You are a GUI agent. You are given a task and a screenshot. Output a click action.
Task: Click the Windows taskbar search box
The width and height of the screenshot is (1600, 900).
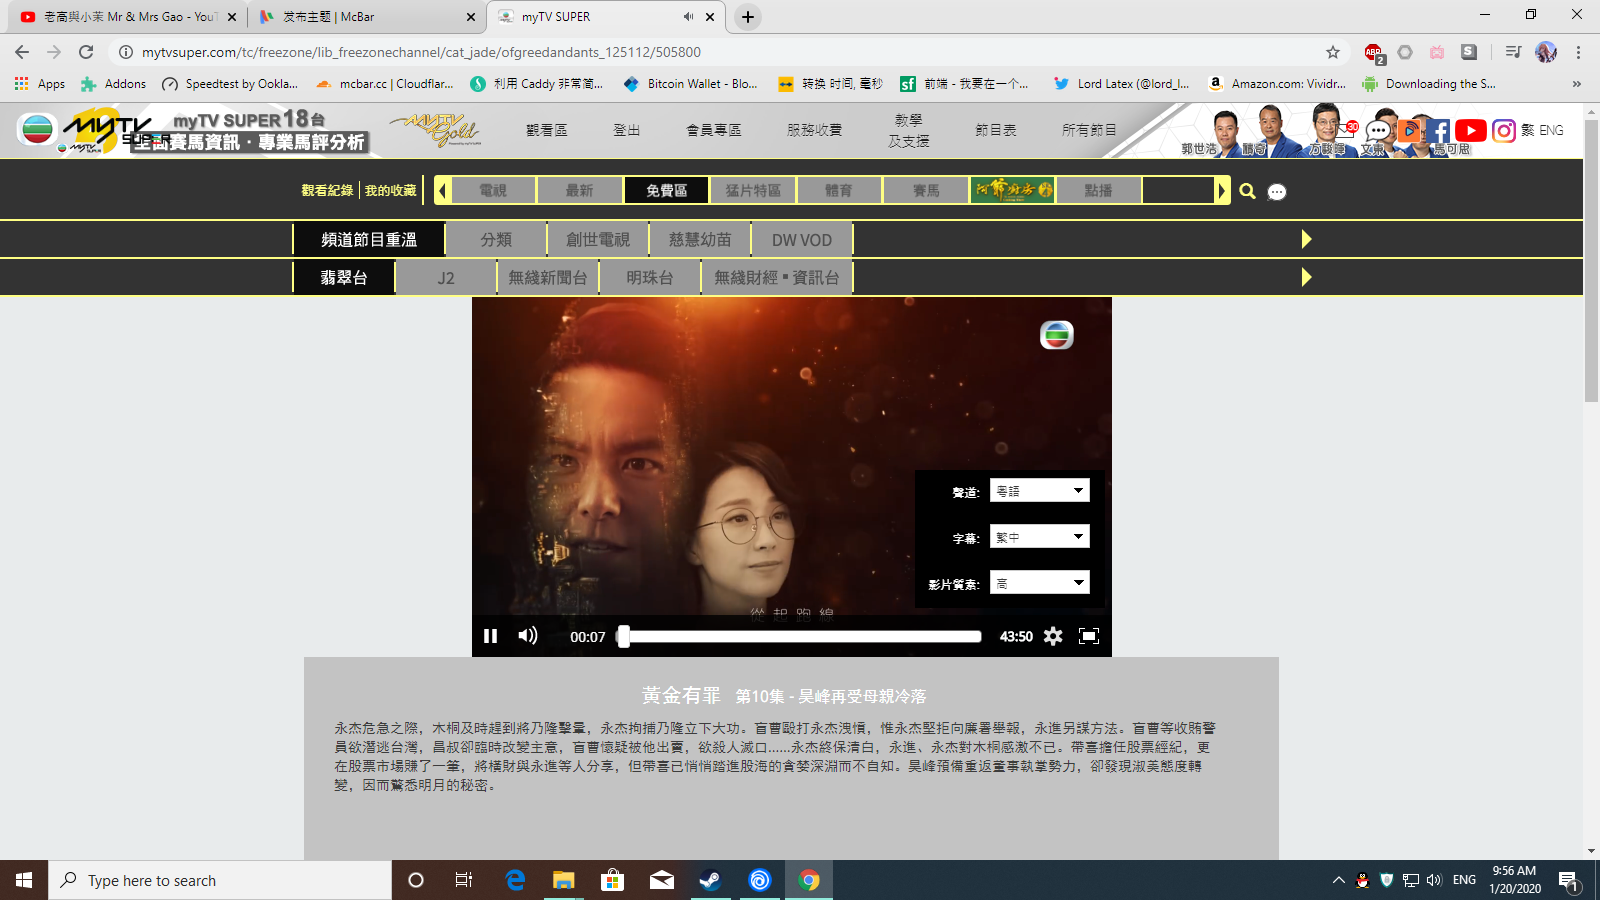coord(220,880)
